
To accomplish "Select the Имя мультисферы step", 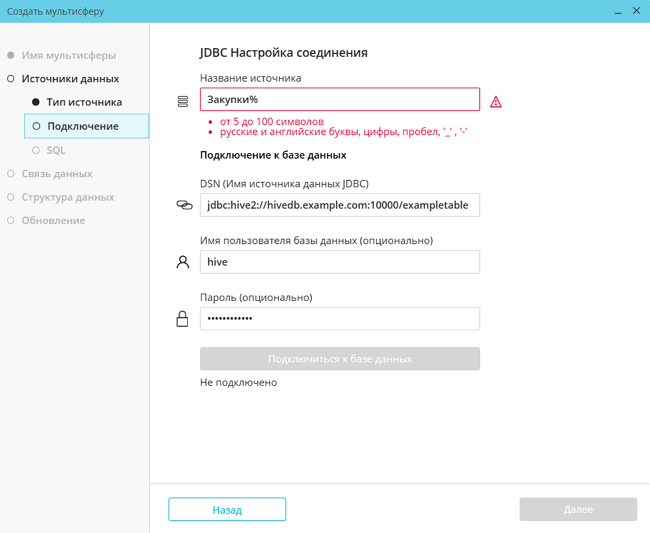I will coord(68,55).
